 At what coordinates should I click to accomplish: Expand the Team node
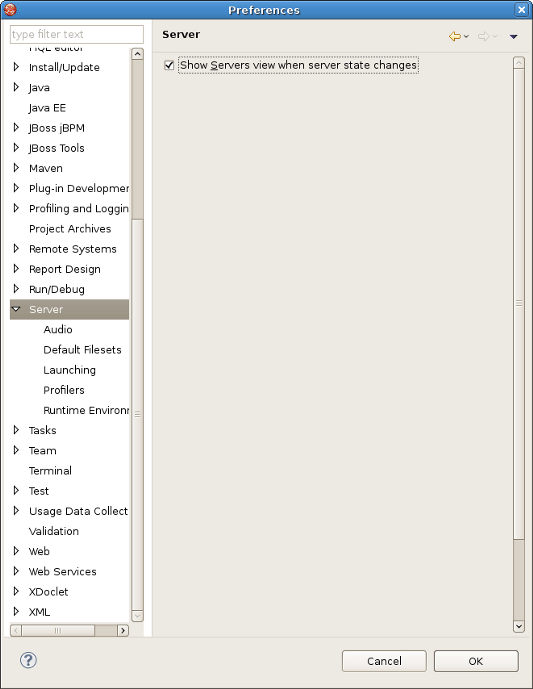click(16, 450)
